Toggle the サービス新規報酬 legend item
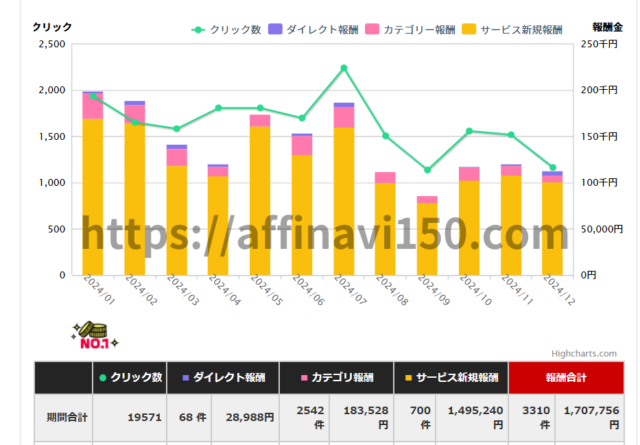640x445 pixels. [x=513, y=30]
